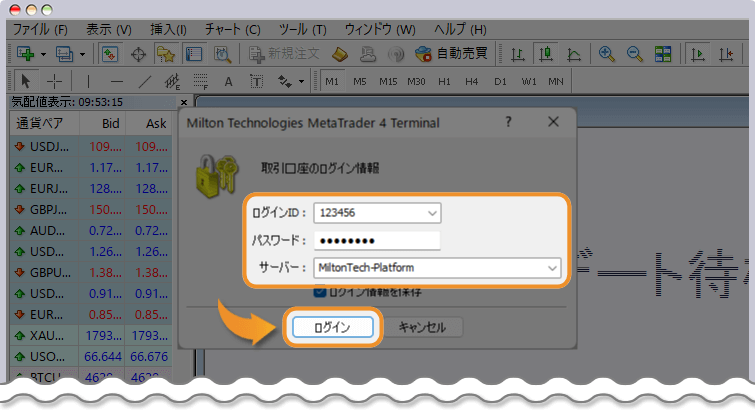This screenshot has width=755, height=410.
Task: Click the パスワード input field
Action: [377, 240]
